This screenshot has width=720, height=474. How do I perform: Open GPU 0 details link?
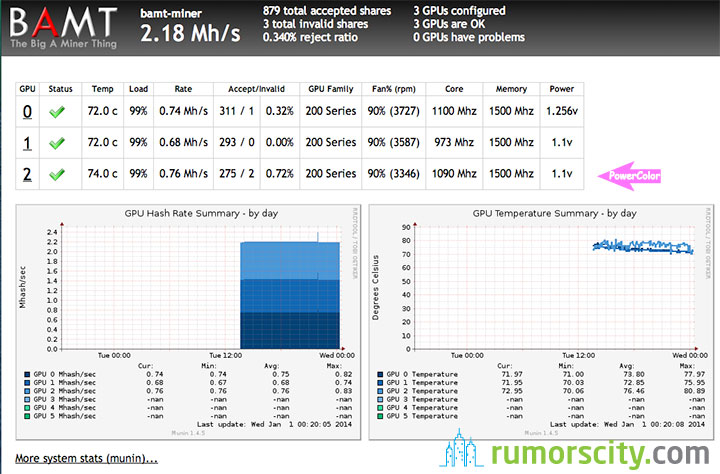27,112
